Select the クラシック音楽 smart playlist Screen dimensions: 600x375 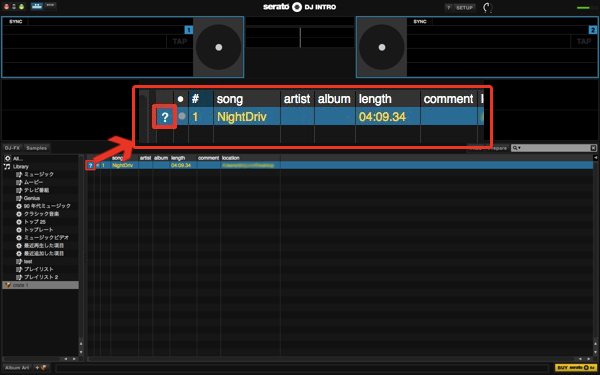click(41, 214)
